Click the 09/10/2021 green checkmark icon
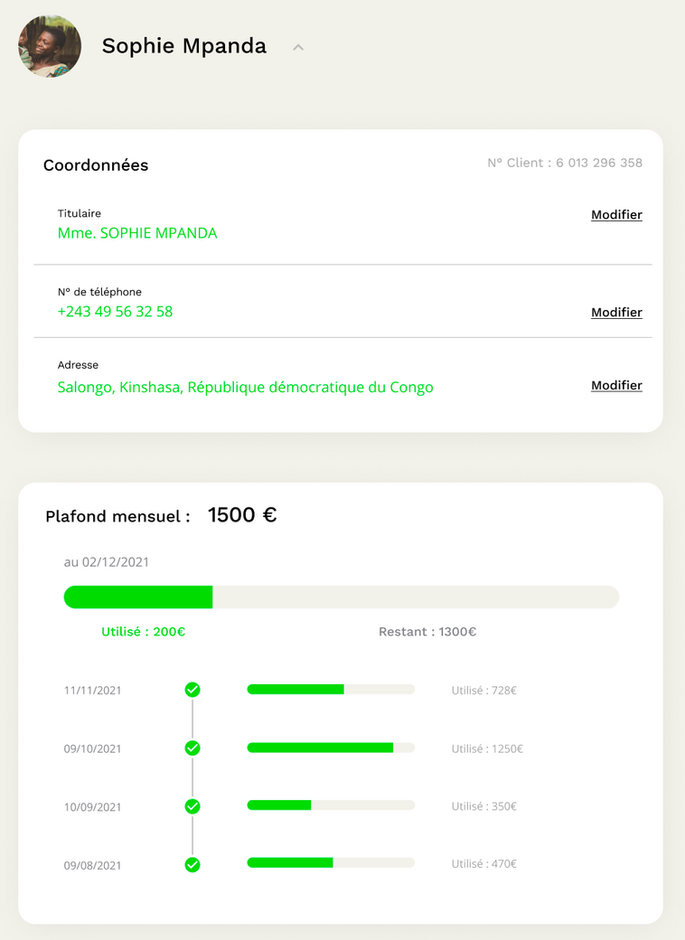The width and height of the screenshot is (685, 940). (x=193, y=748)
